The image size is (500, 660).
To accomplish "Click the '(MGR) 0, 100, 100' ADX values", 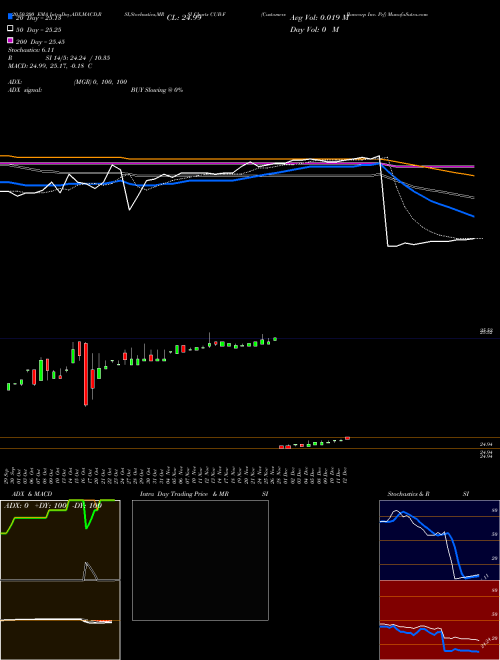I will click(100, 82).
